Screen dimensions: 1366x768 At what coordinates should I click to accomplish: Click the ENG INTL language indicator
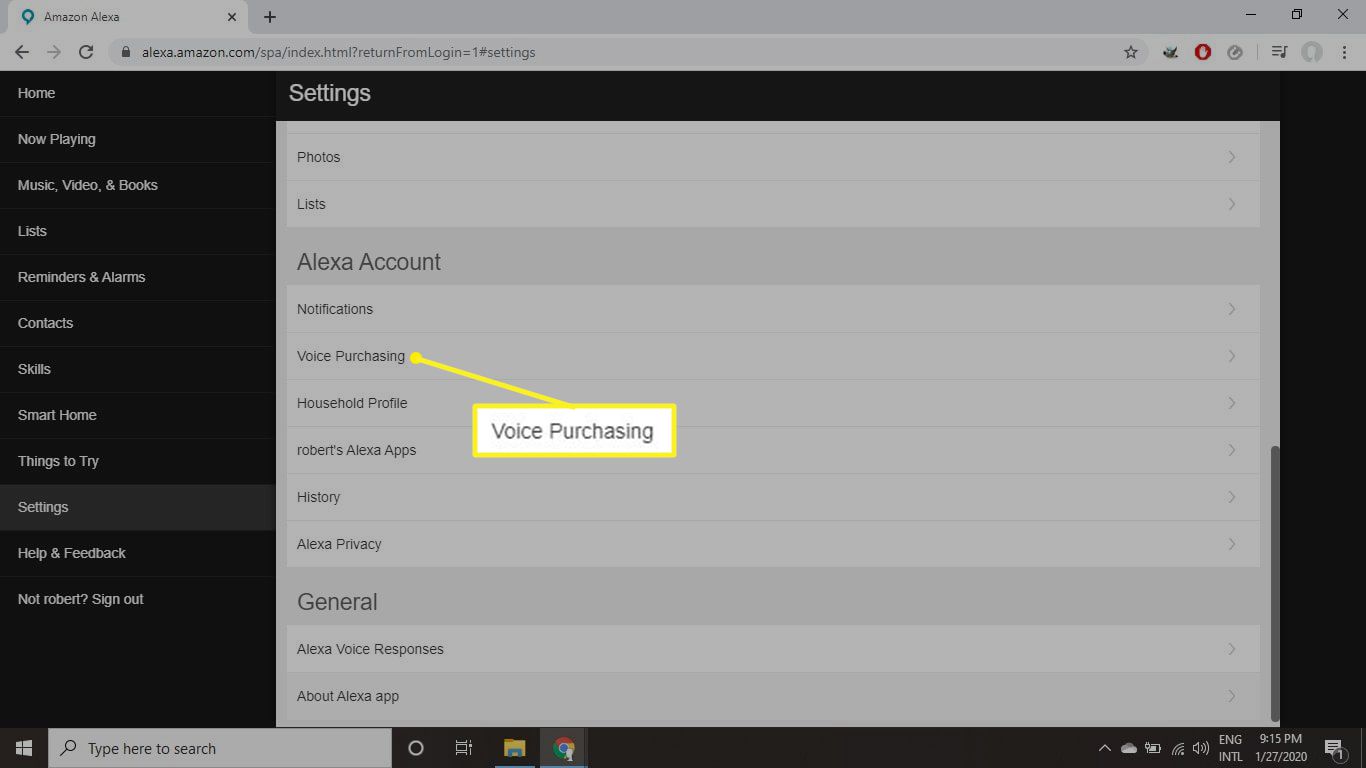[x=1230, y=748]
